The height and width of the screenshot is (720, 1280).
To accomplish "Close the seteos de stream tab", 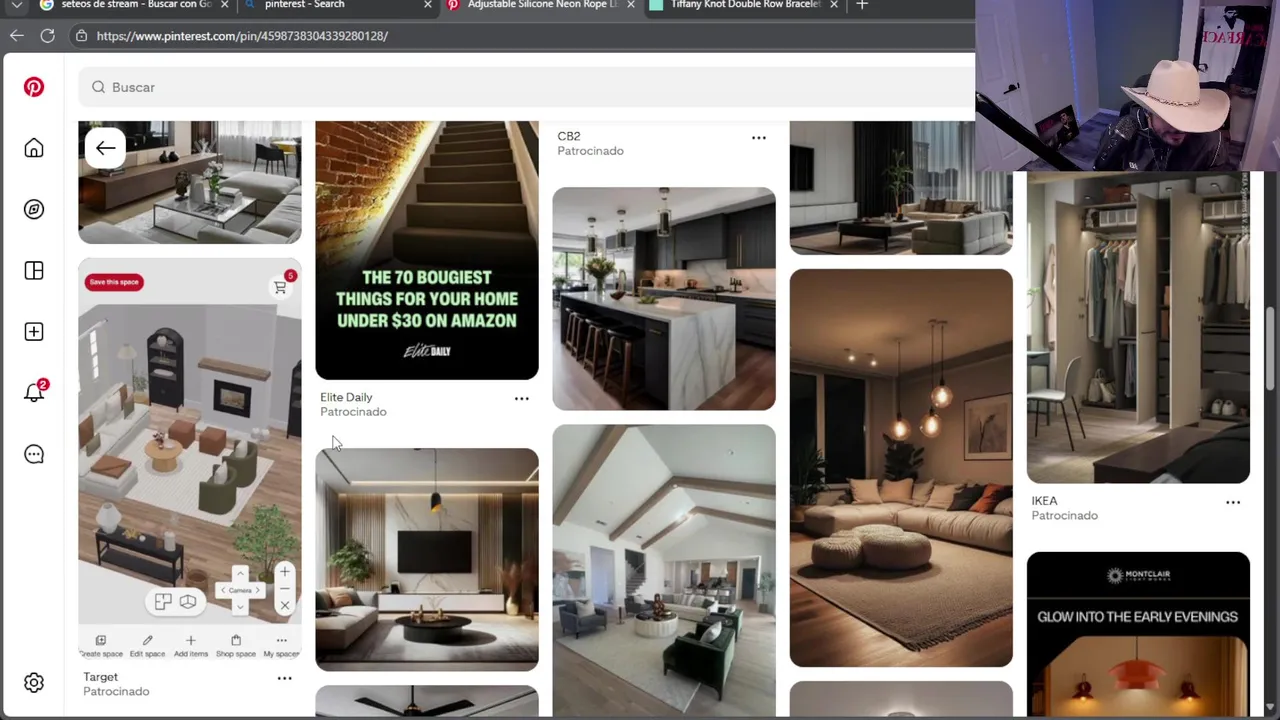I will (224, 5).
